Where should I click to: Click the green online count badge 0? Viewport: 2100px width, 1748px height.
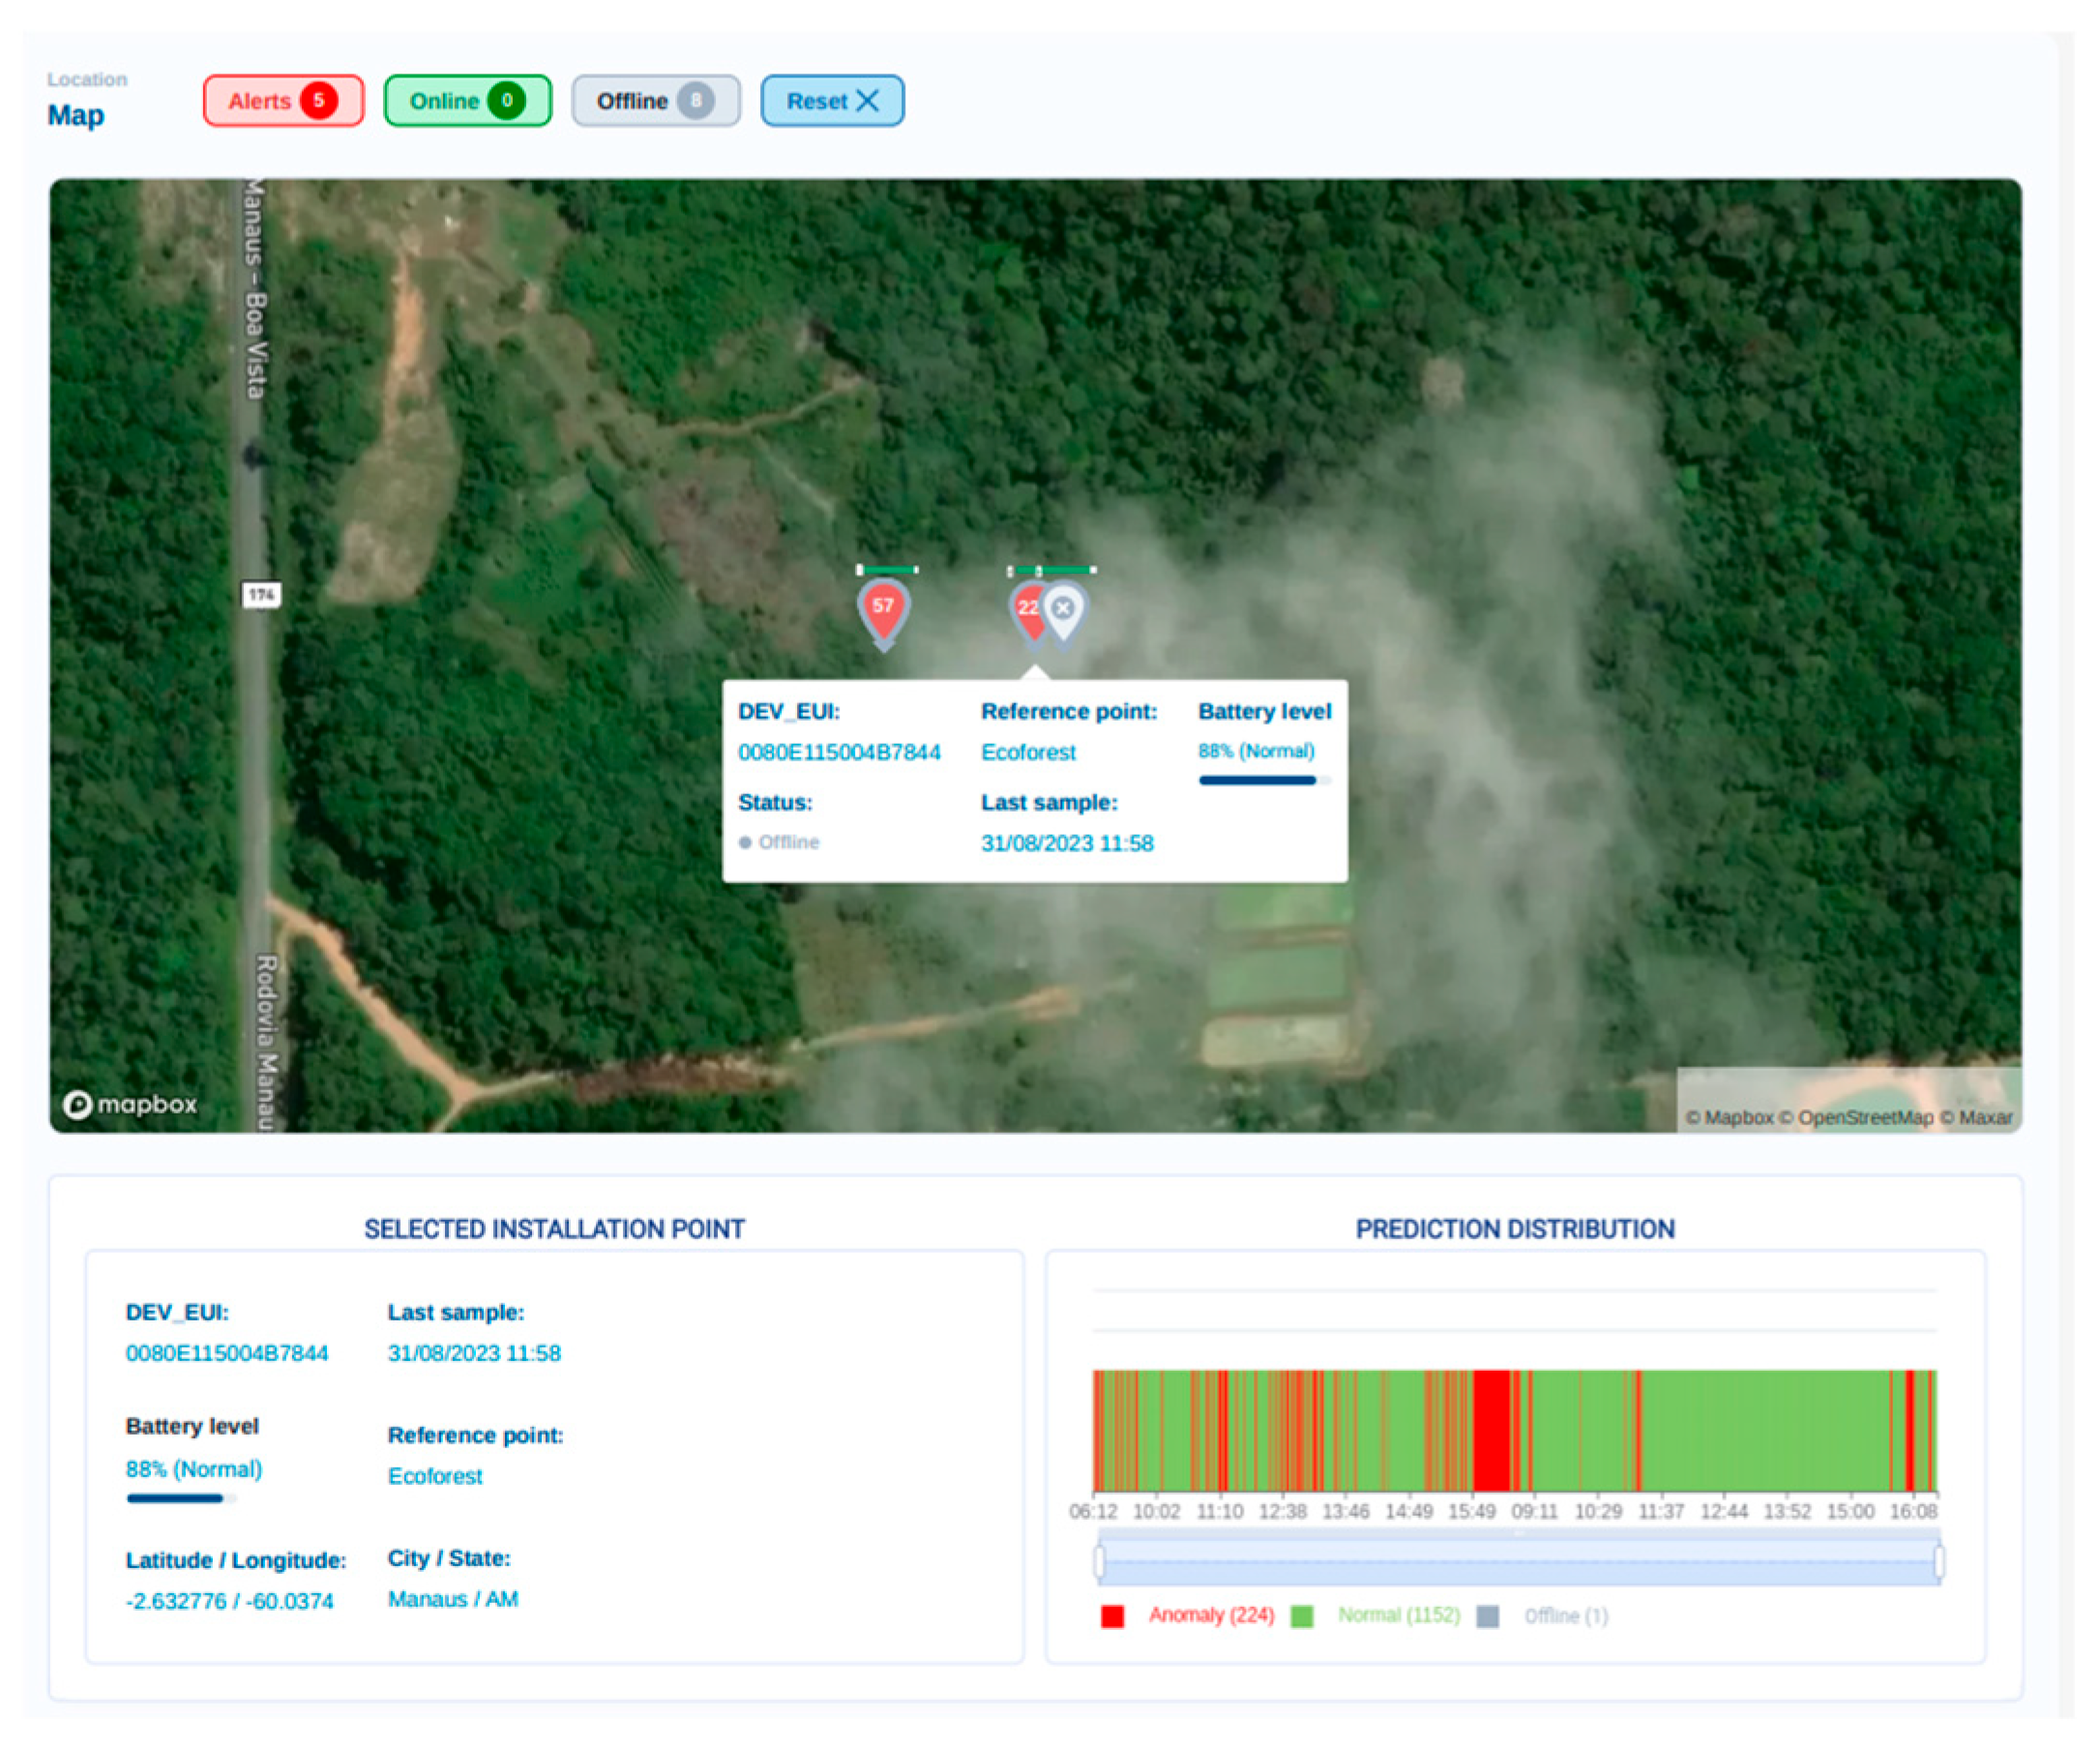pyautogui.click(x=507, y=101)
